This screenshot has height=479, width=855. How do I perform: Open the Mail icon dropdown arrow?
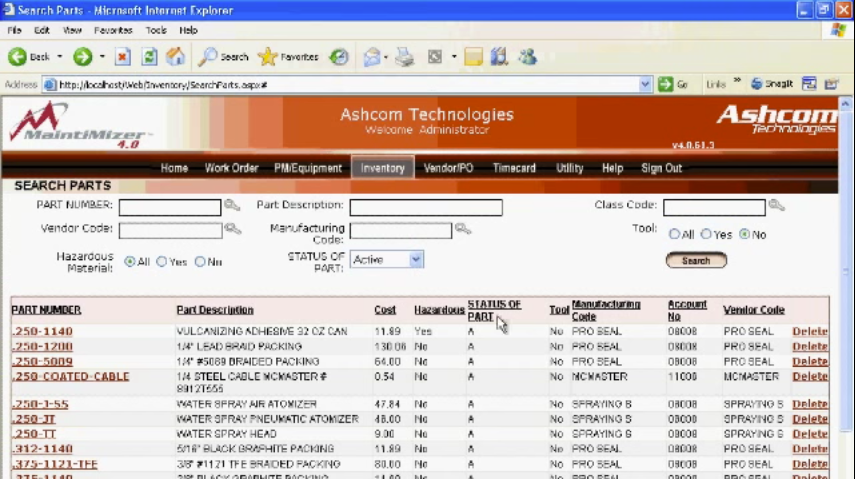(386, 57)
